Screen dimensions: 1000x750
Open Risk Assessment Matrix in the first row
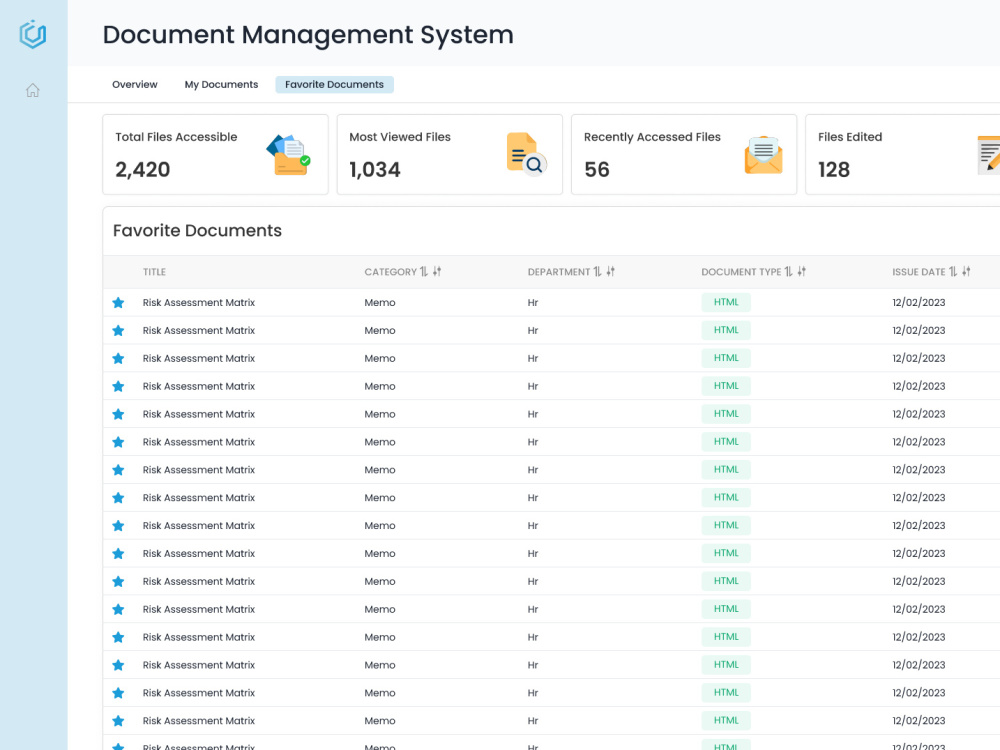pyautogui.click(x=199, y=303)
